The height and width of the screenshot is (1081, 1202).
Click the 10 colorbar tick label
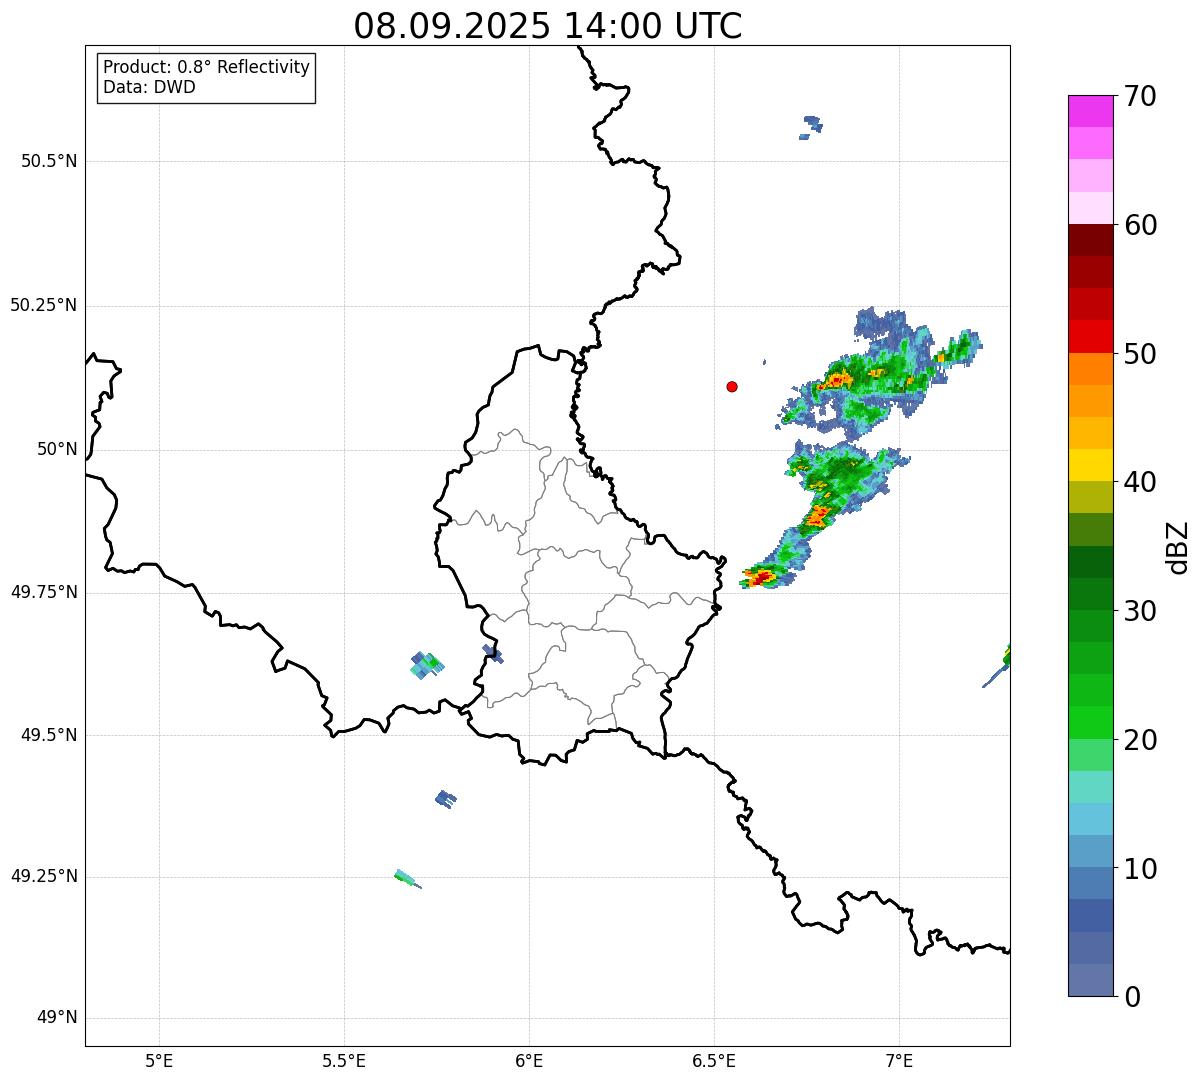click(1139, 869)
